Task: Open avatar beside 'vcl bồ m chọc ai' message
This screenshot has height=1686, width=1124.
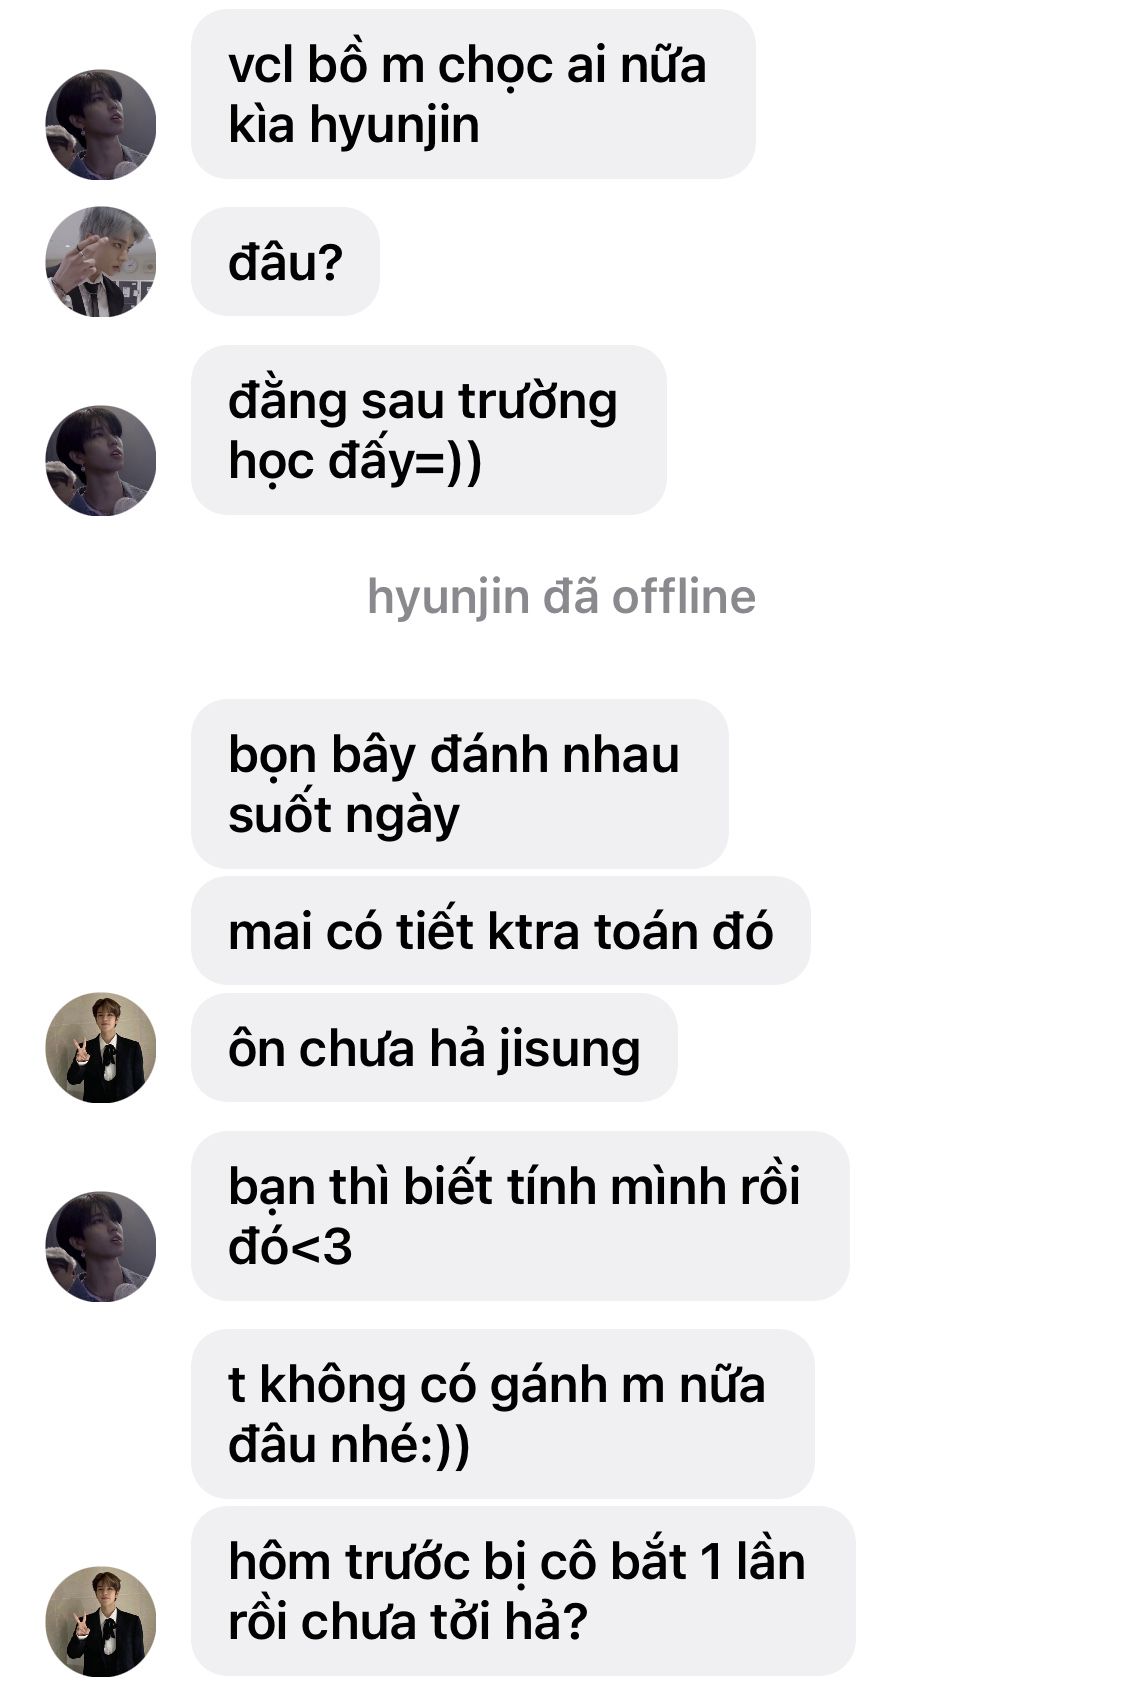Action: [101, 124]
